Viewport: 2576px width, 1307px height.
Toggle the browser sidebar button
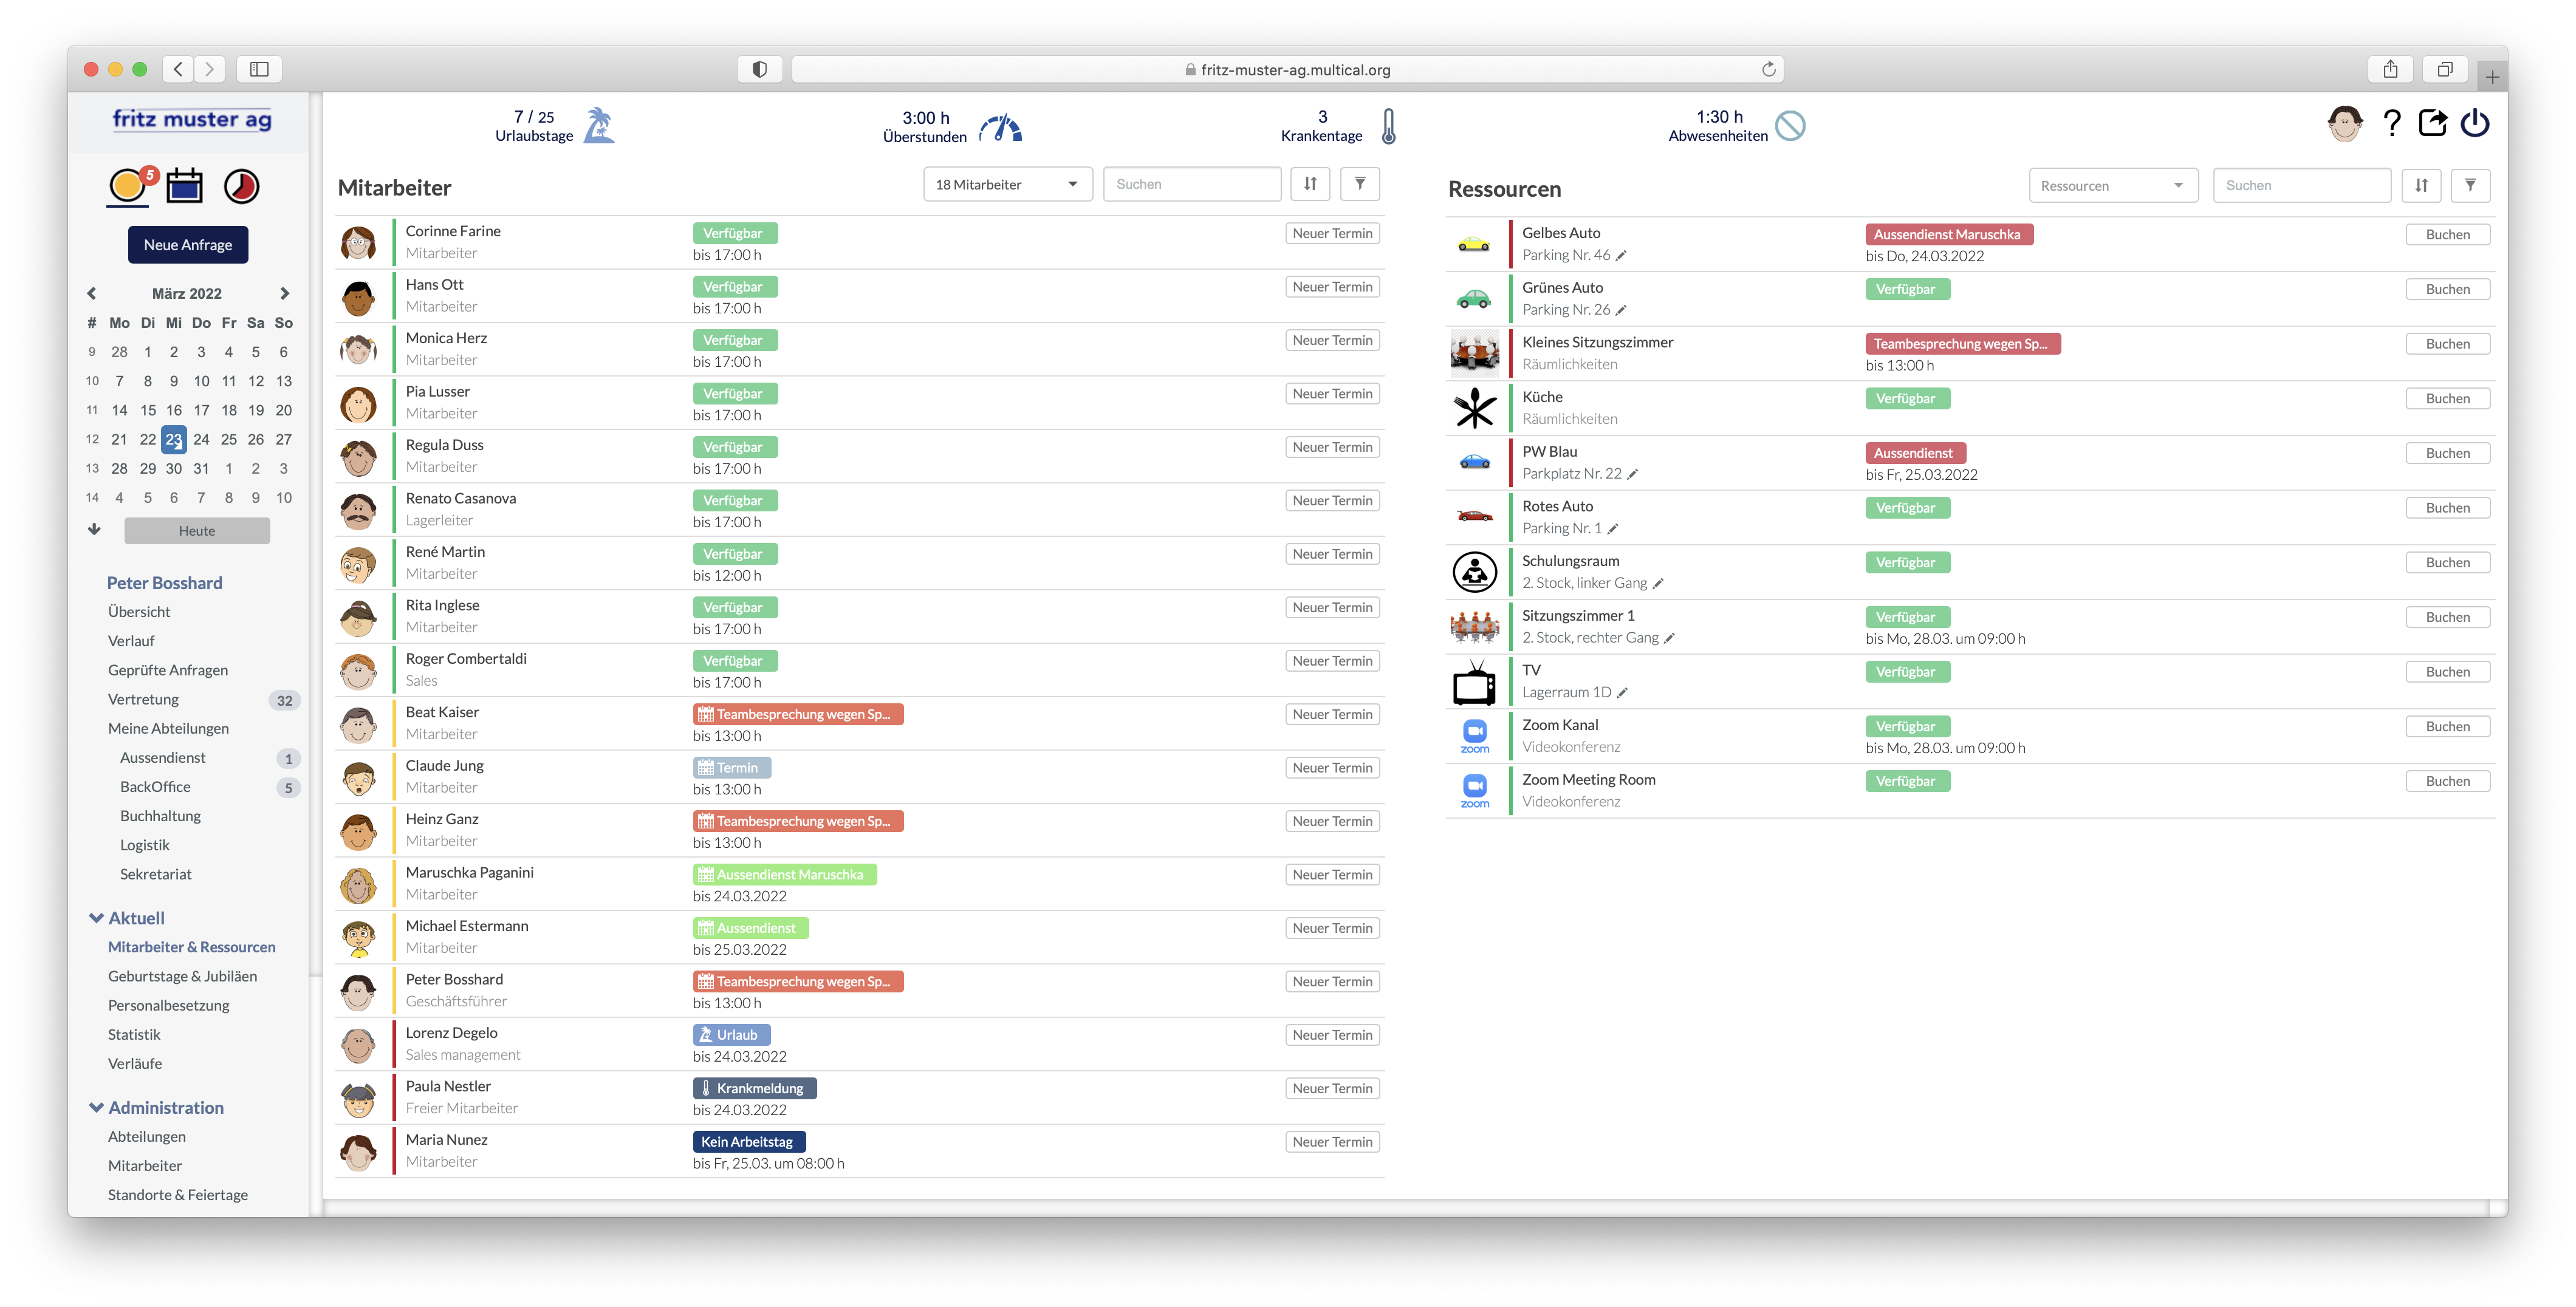coord(259,69)
